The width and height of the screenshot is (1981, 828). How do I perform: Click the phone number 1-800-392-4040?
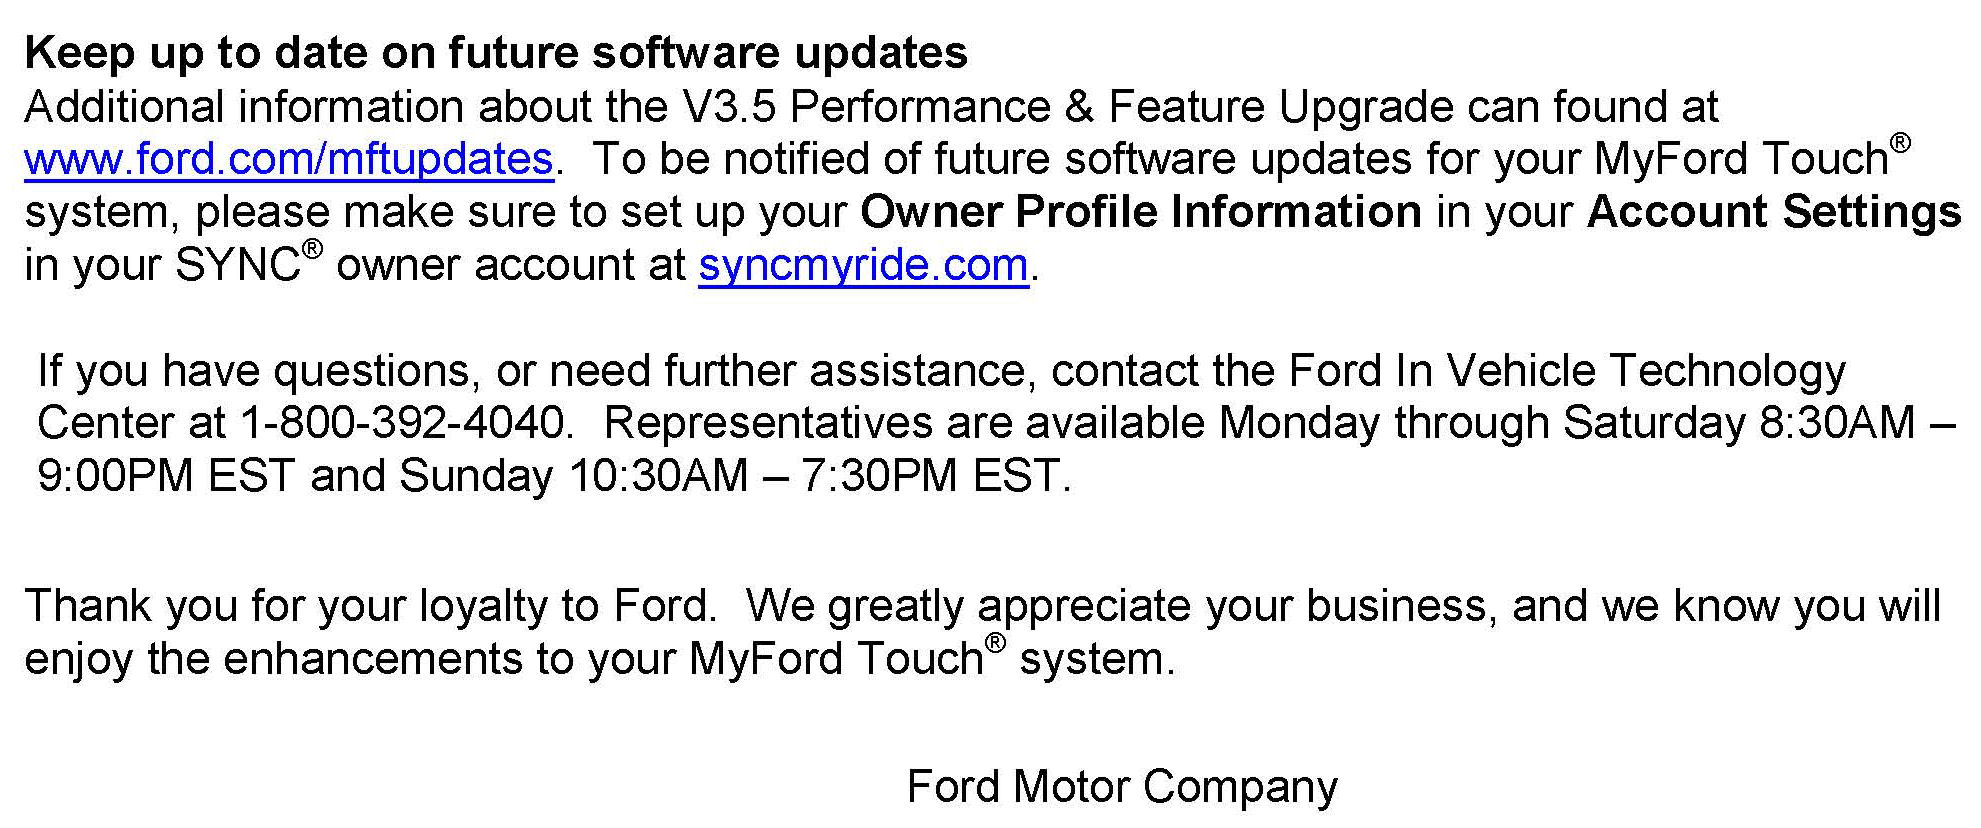coord(404,423)
